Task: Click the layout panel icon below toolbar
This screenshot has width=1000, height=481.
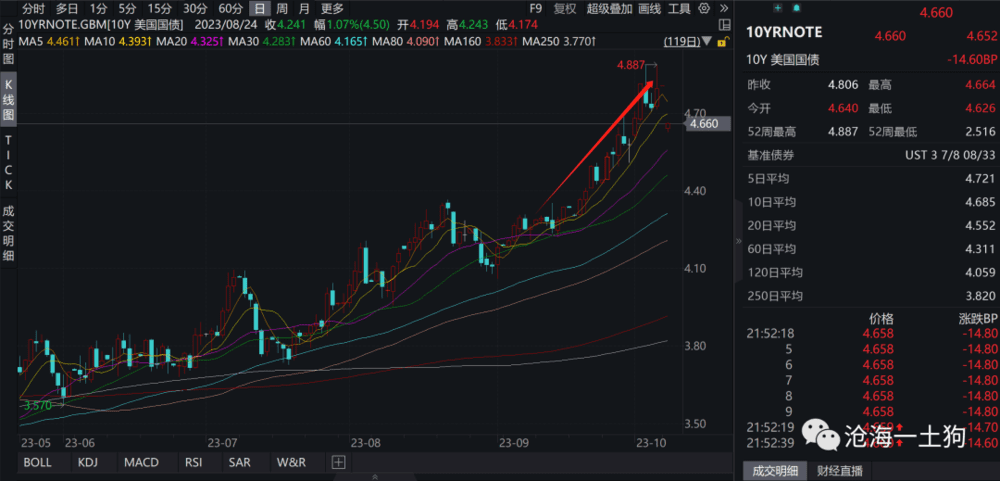Action: tap(724, 25)
